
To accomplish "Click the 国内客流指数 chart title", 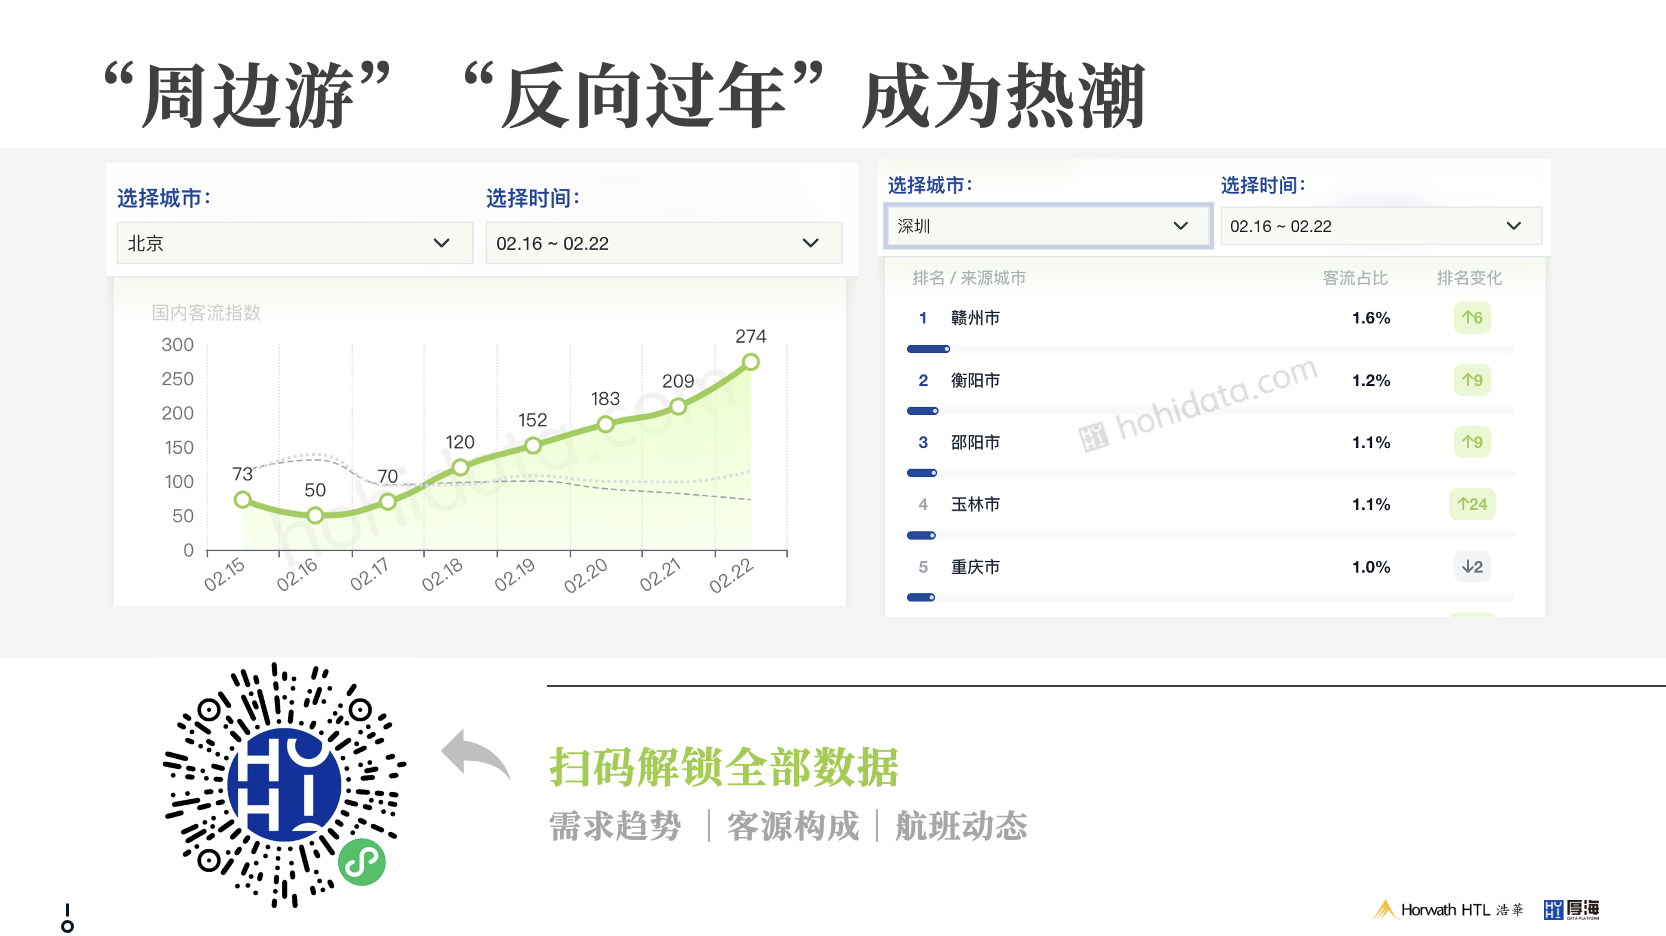I will pyautogui.click(x=206, y=312).
